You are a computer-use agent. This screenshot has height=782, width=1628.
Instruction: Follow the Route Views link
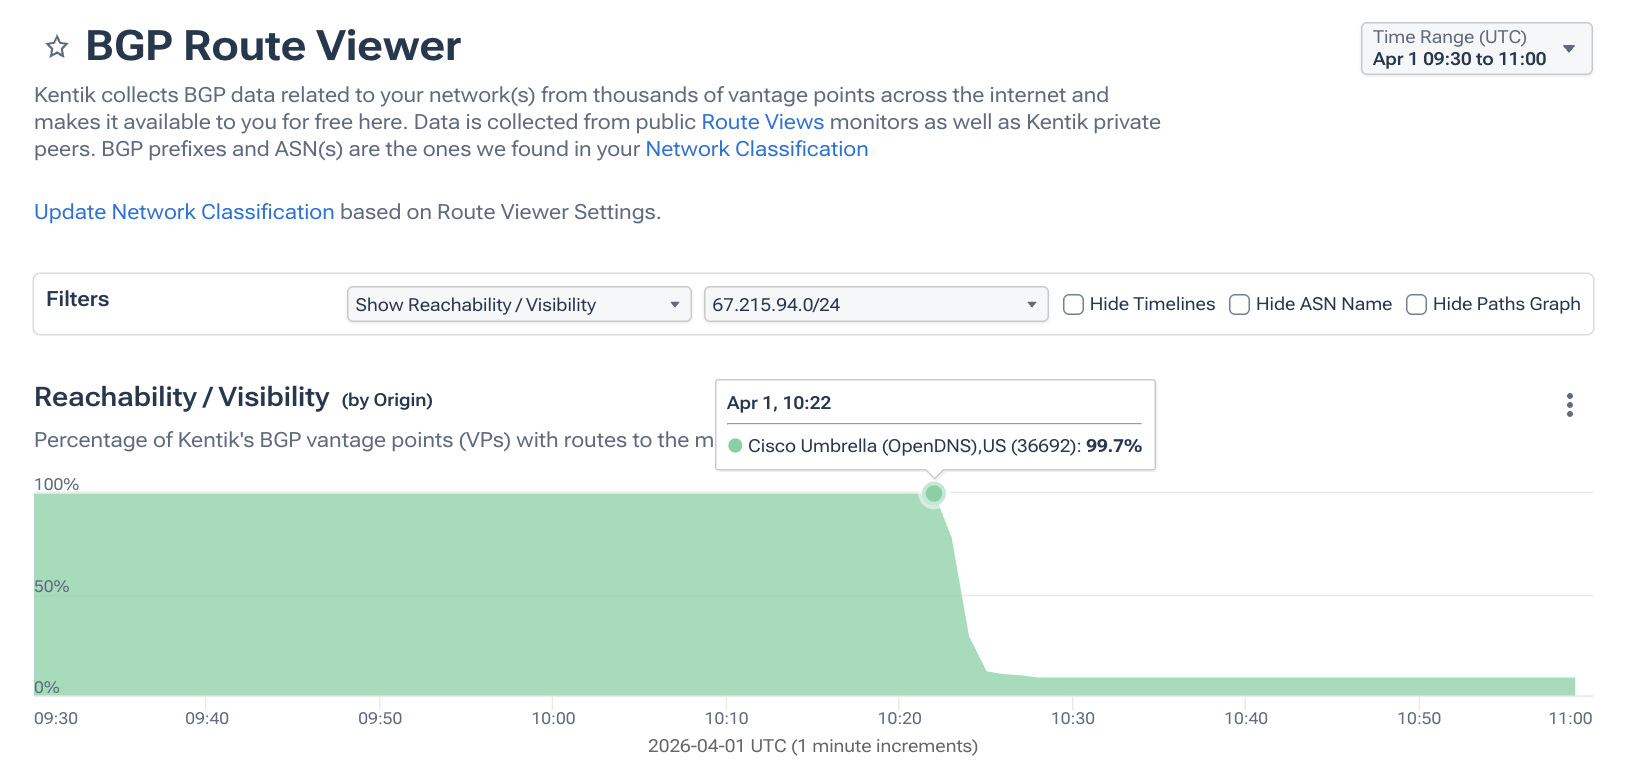[763, 121]
